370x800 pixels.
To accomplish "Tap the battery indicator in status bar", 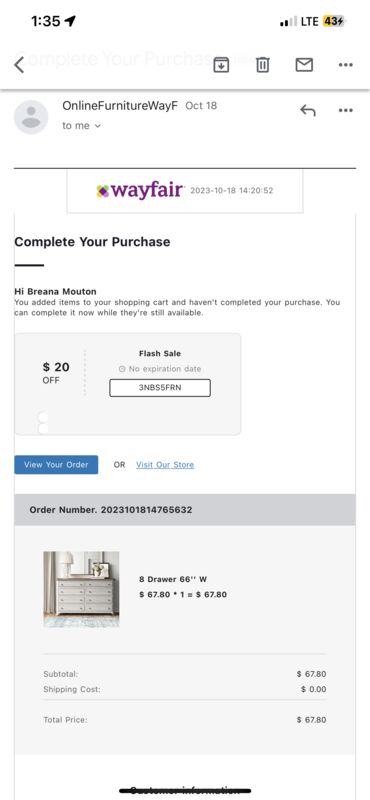I will (x=334, y=21).
